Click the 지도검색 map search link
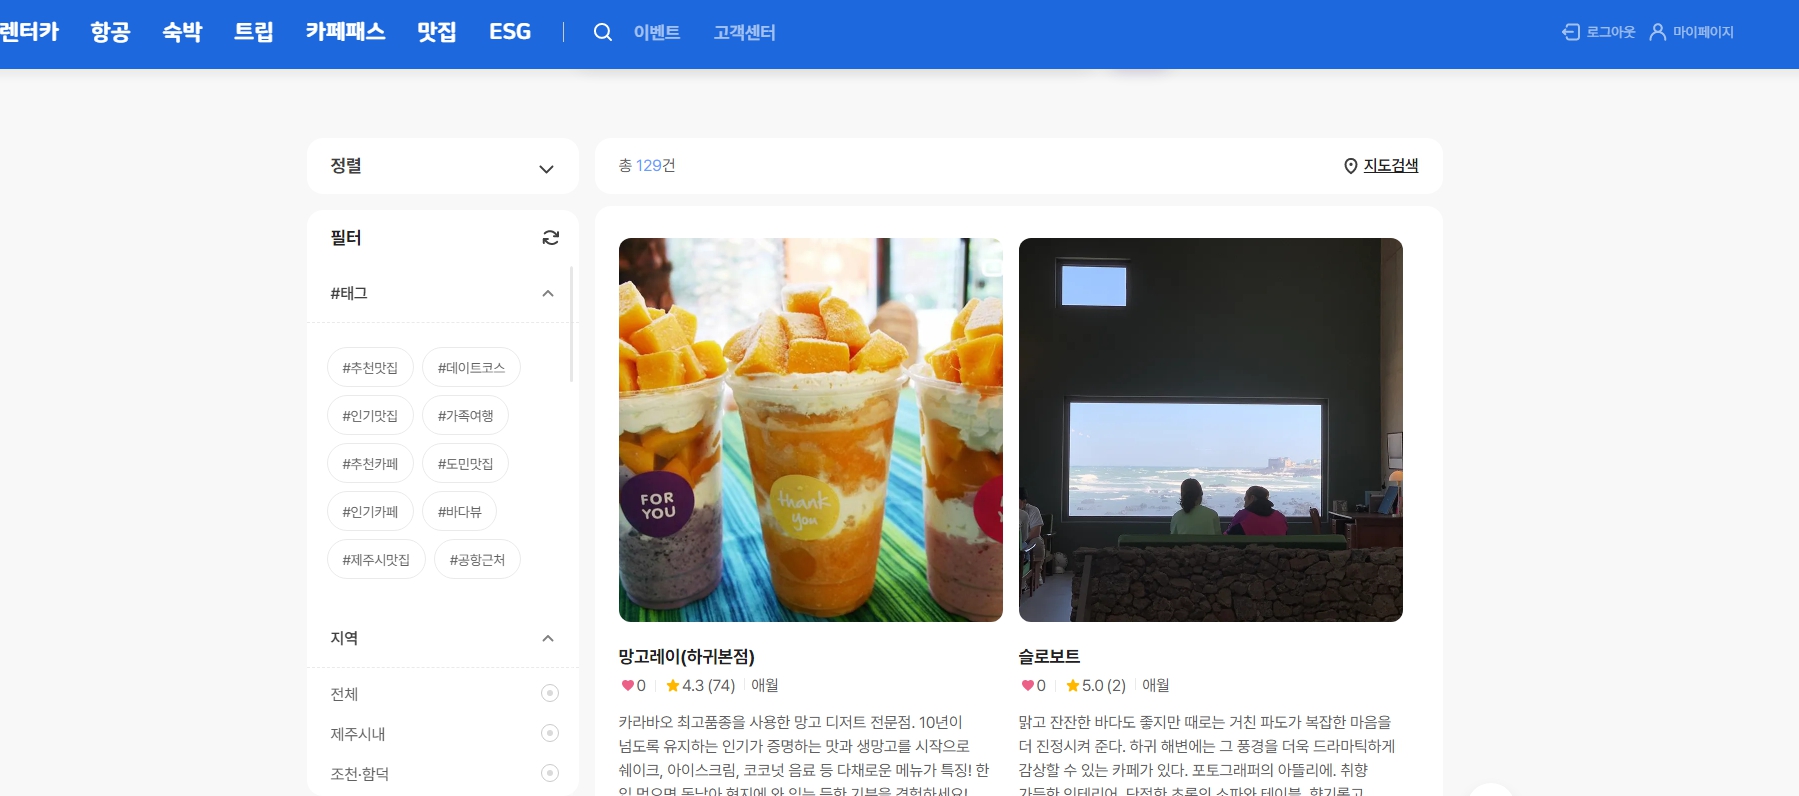The width and height of the screenshot is (1799, 796). pyautogui.click(x=1391, y=166)
